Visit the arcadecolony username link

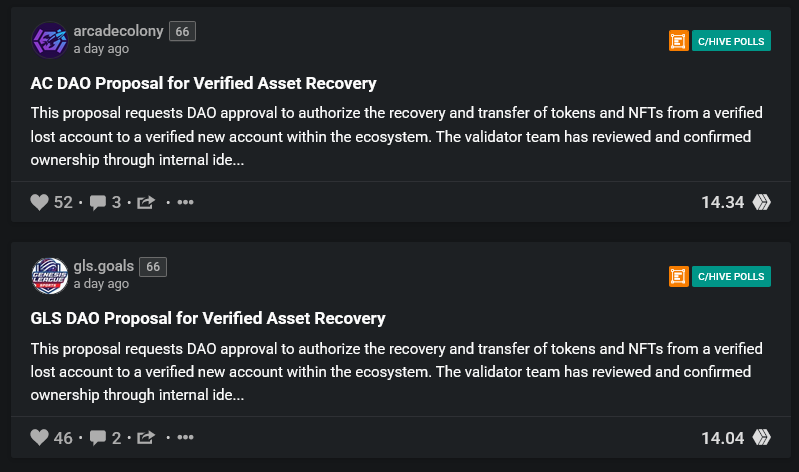118,31
